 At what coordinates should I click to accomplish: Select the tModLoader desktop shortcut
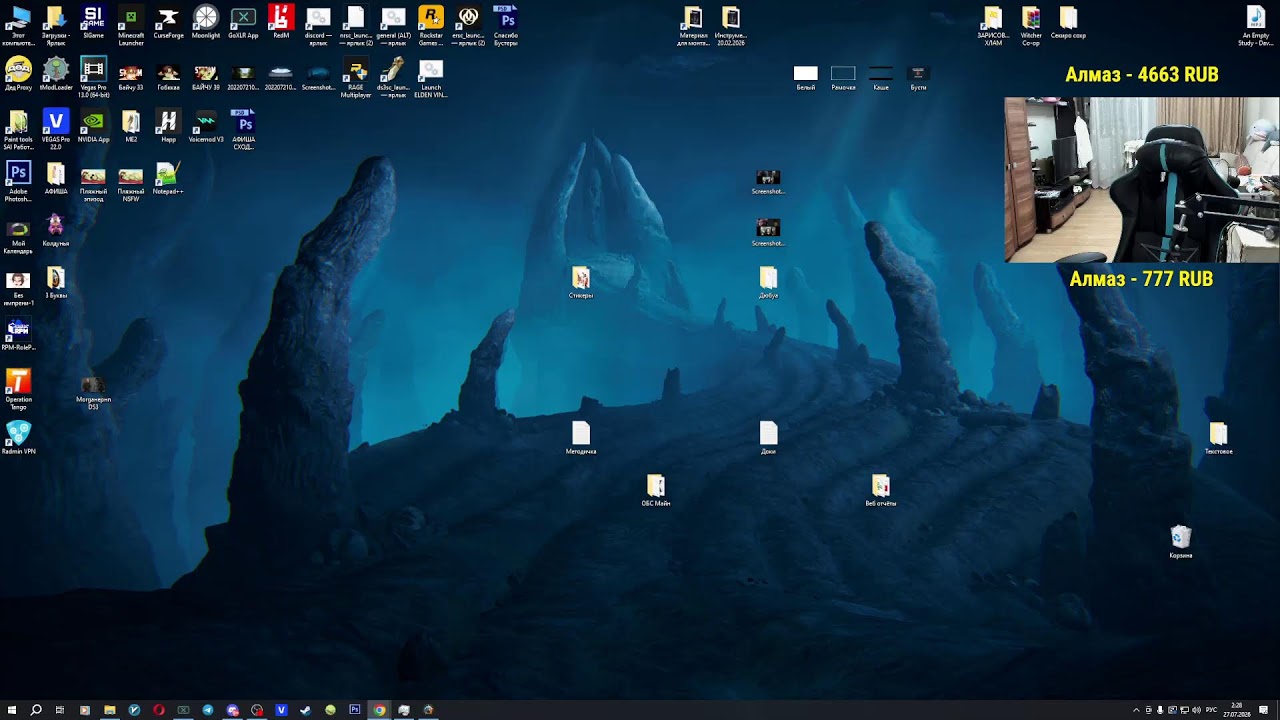click(x=56, y=75)
